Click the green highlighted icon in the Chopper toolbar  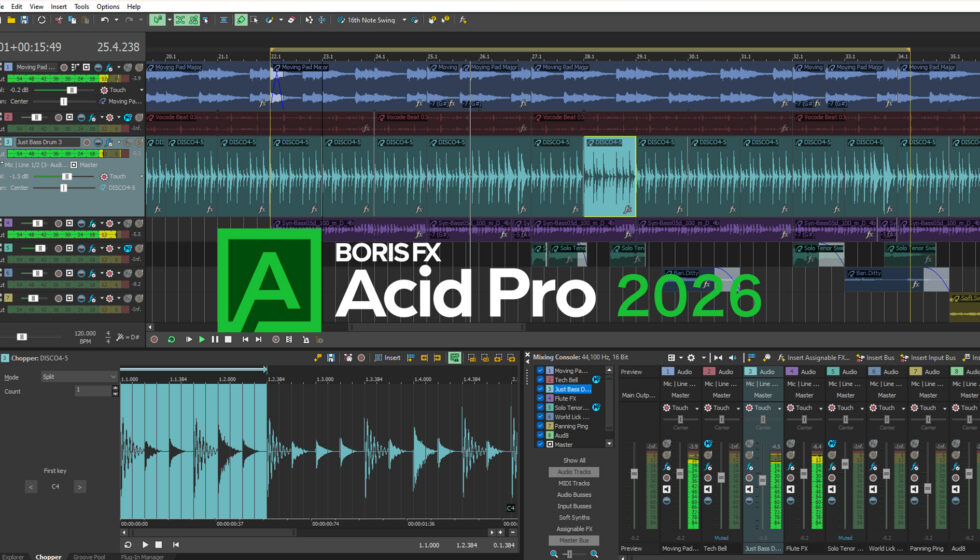click(455, 358)
